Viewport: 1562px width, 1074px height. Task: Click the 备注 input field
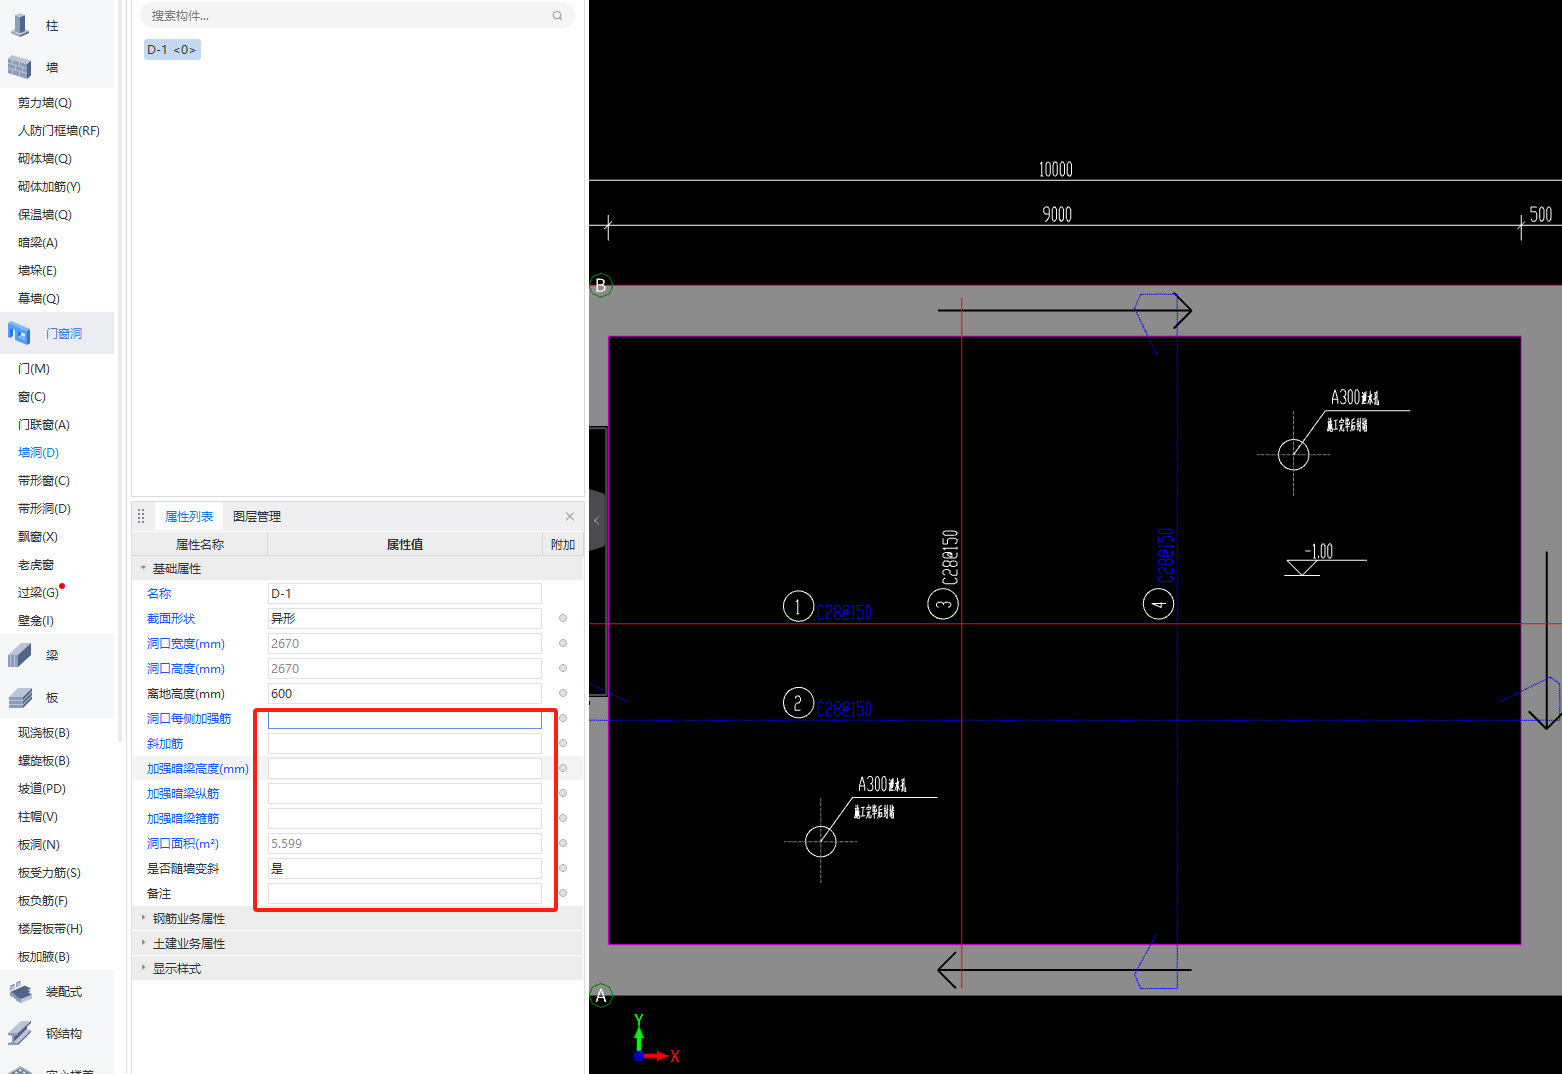[405, 893]
